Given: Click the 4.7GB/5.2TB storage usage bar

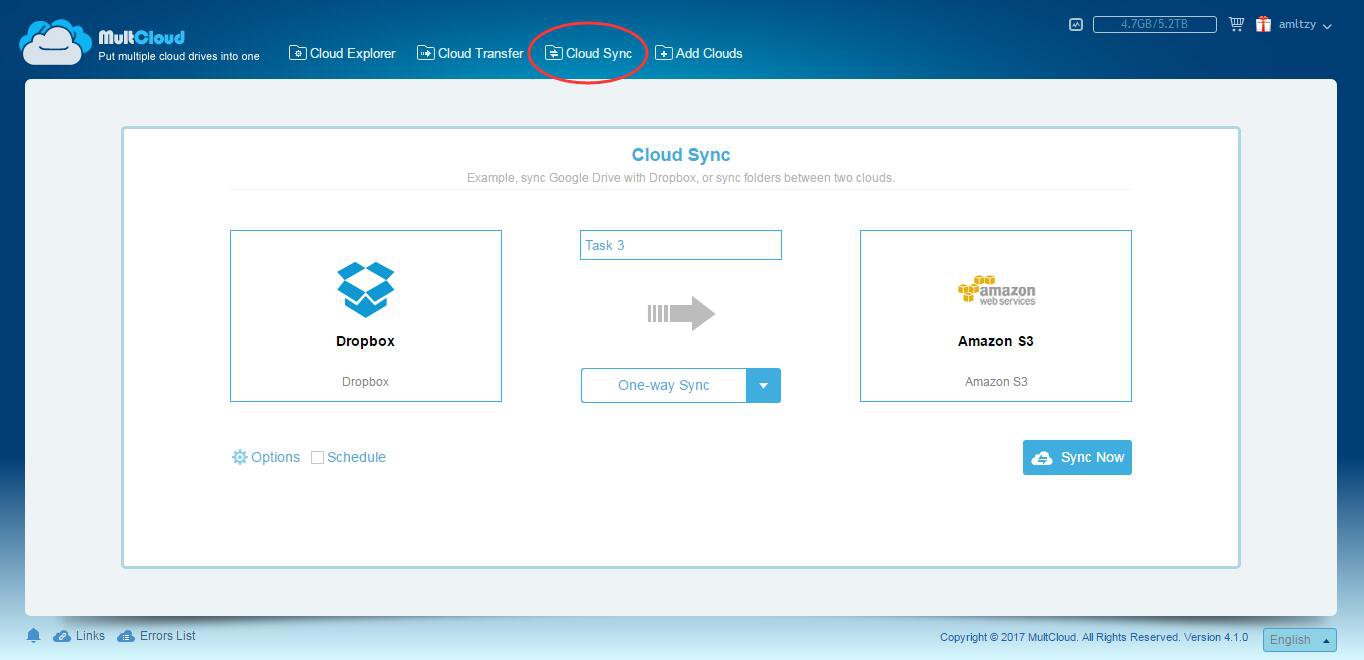Looking at the screenshot, I should 1155,24.
